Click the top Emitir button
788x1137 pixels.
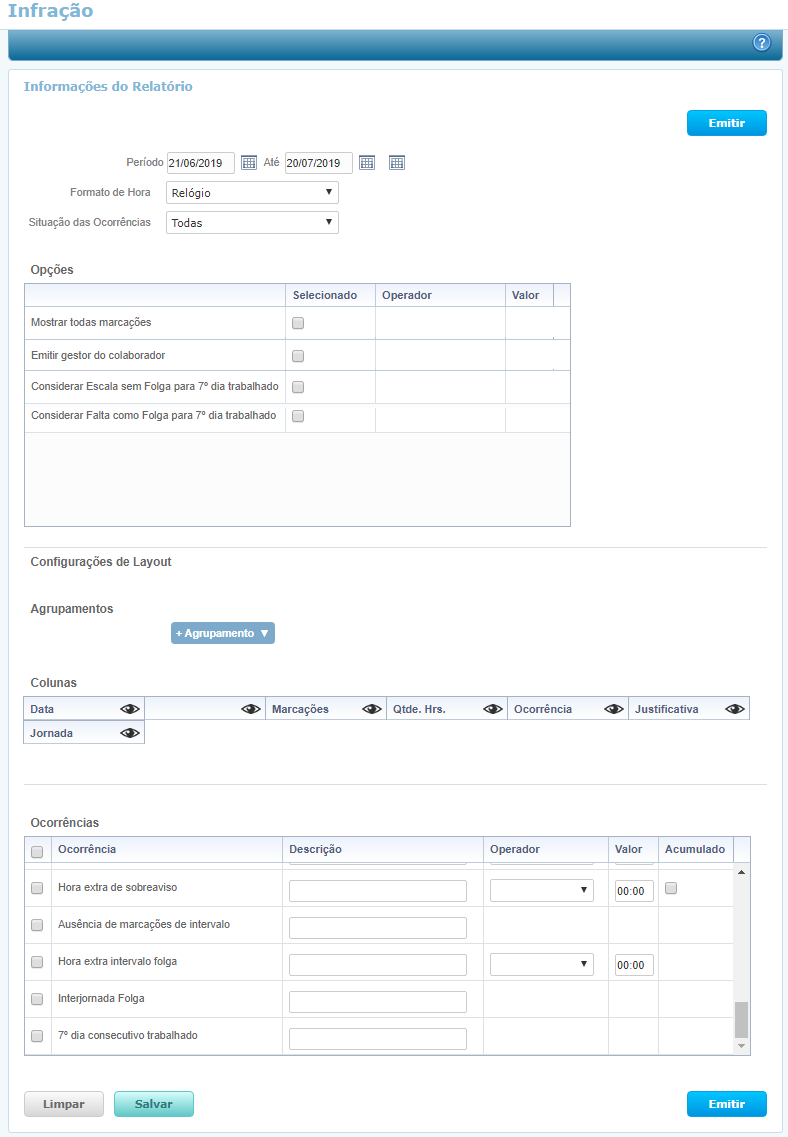coord(726,123)
